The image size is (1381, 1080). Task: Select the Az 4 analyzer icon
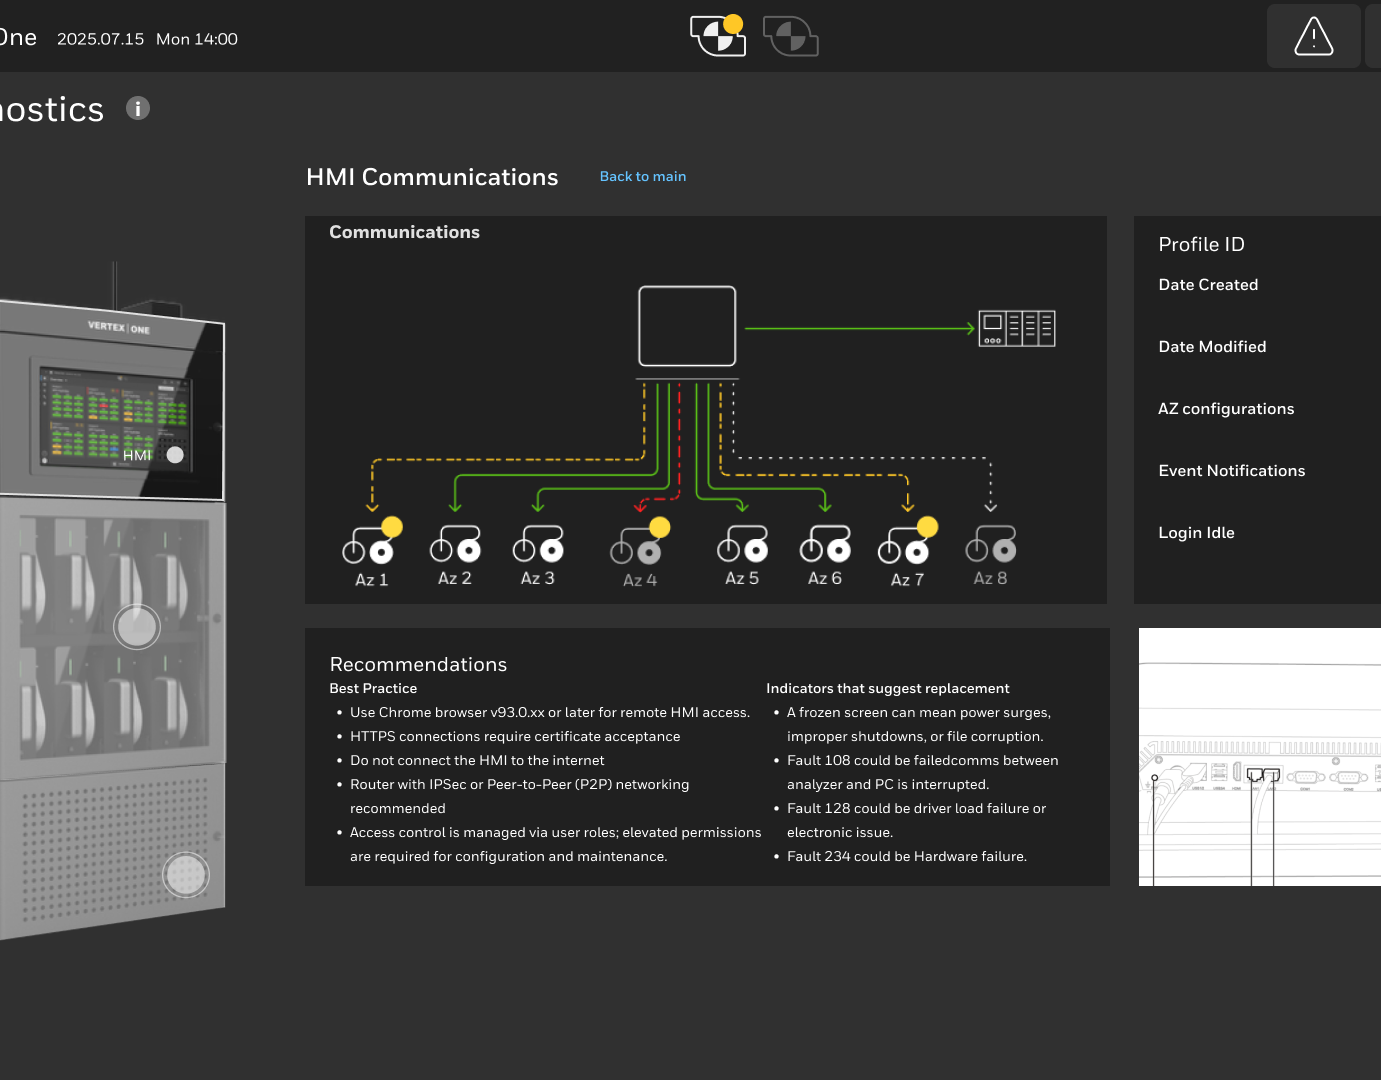pyautogui.click(x=640, y=543)
